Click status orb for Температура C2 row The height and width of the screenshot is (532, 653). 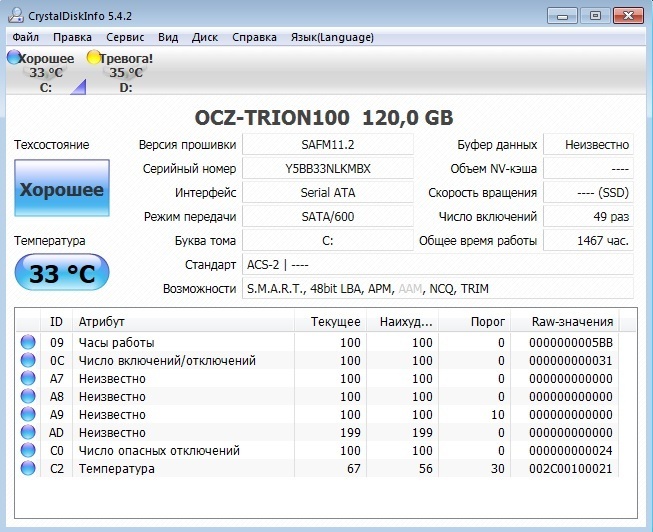click(x=28, y=469)
